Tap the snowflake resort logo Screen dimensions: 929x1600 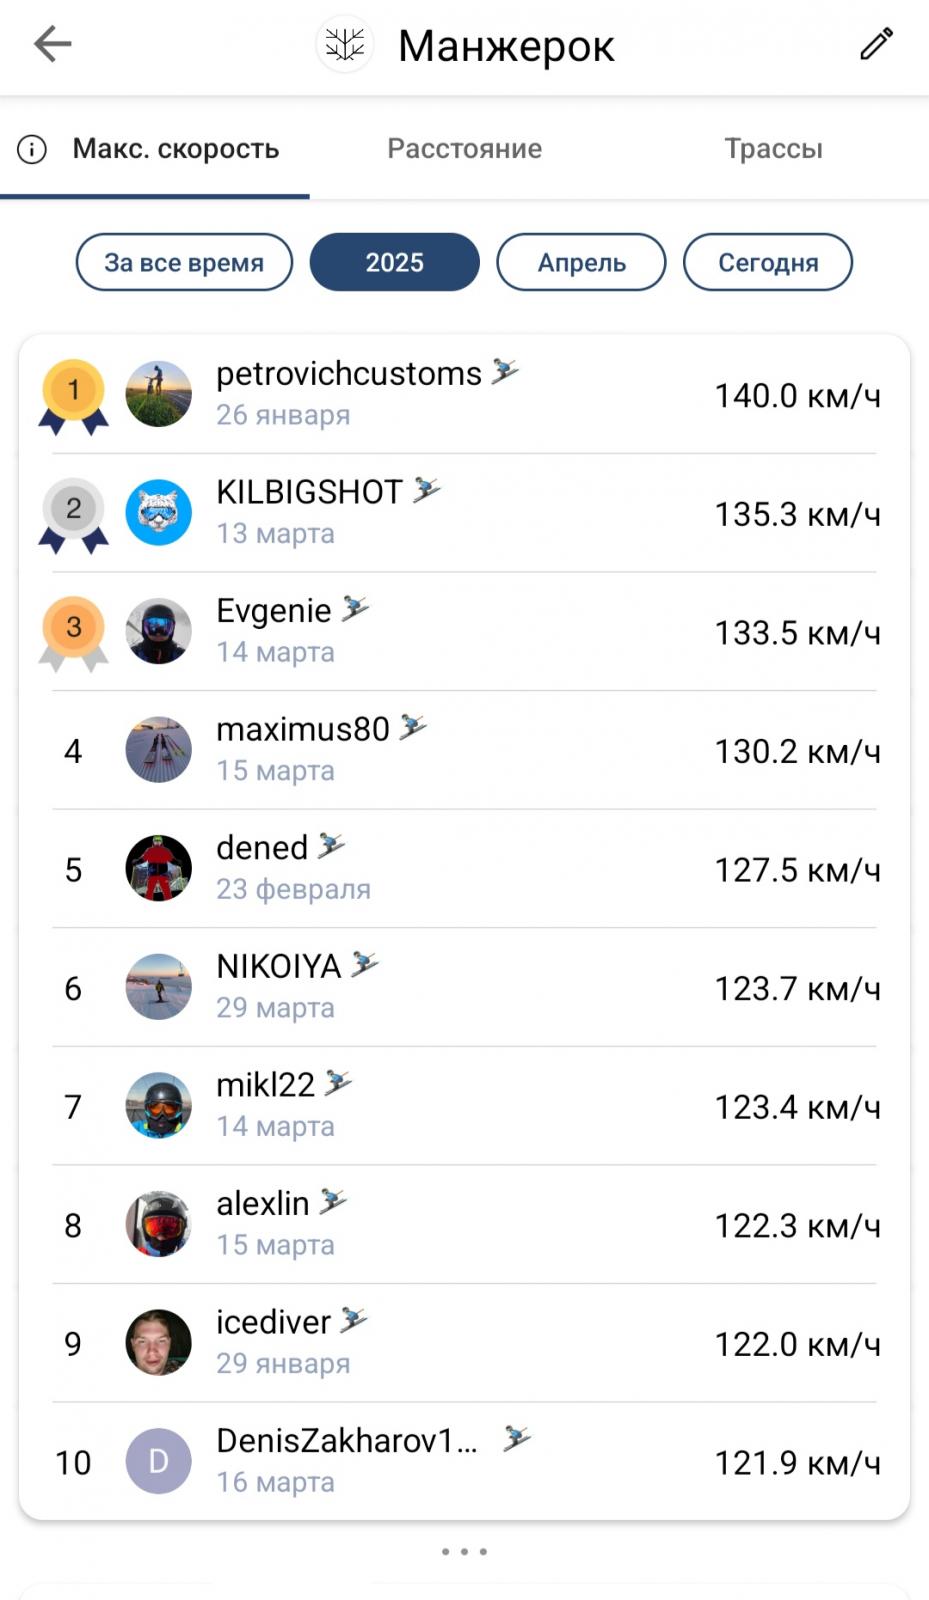coord(345,44)
